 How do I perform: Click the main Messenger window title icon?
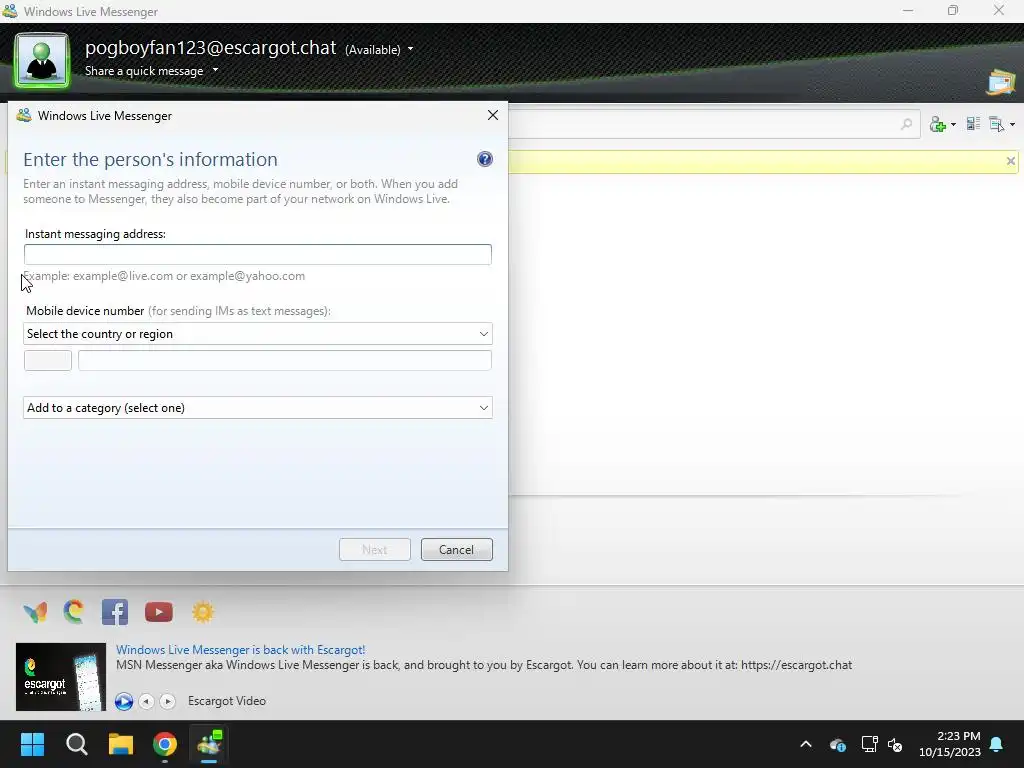pos(10,11)
